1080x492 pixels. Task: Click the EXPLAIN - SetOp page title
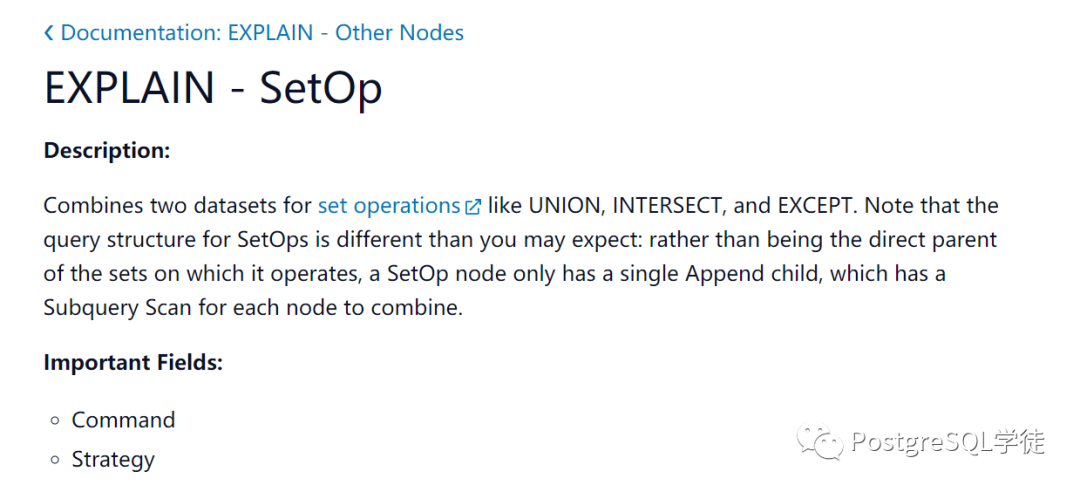[x=213, y=89]
